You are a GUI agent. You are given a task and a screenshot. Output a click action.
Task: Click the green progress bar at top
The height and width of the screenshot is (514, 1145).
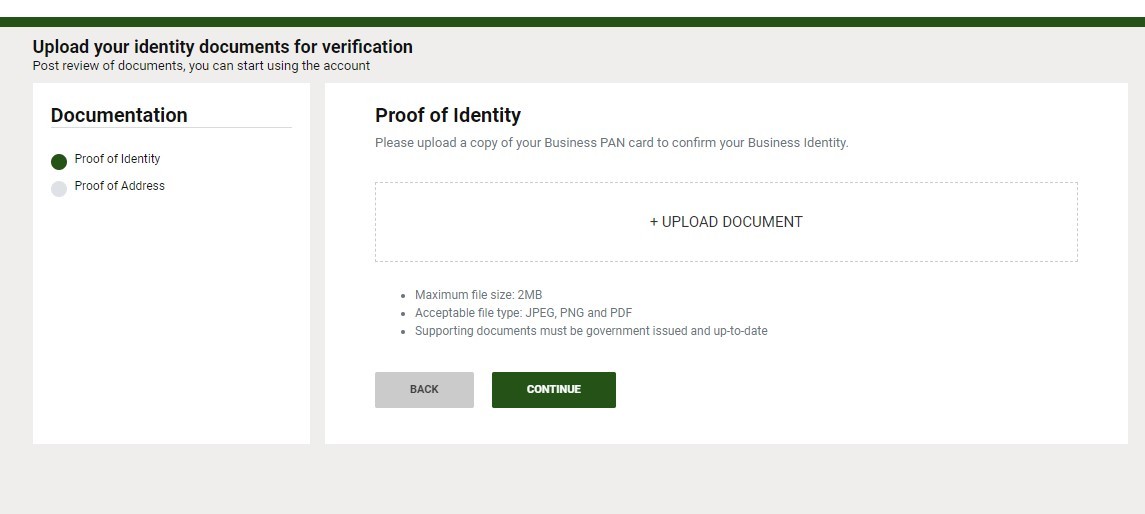[572, 22]
